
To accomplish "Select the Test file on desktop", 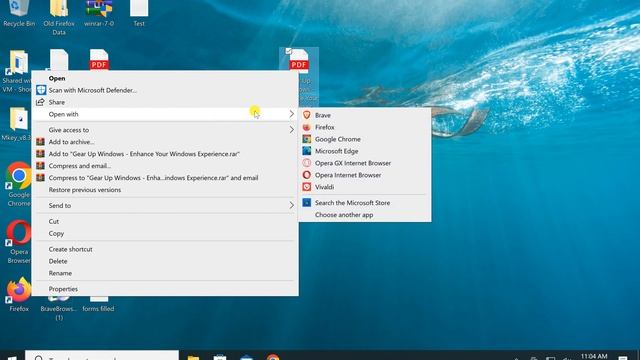I will click(139, 13).
